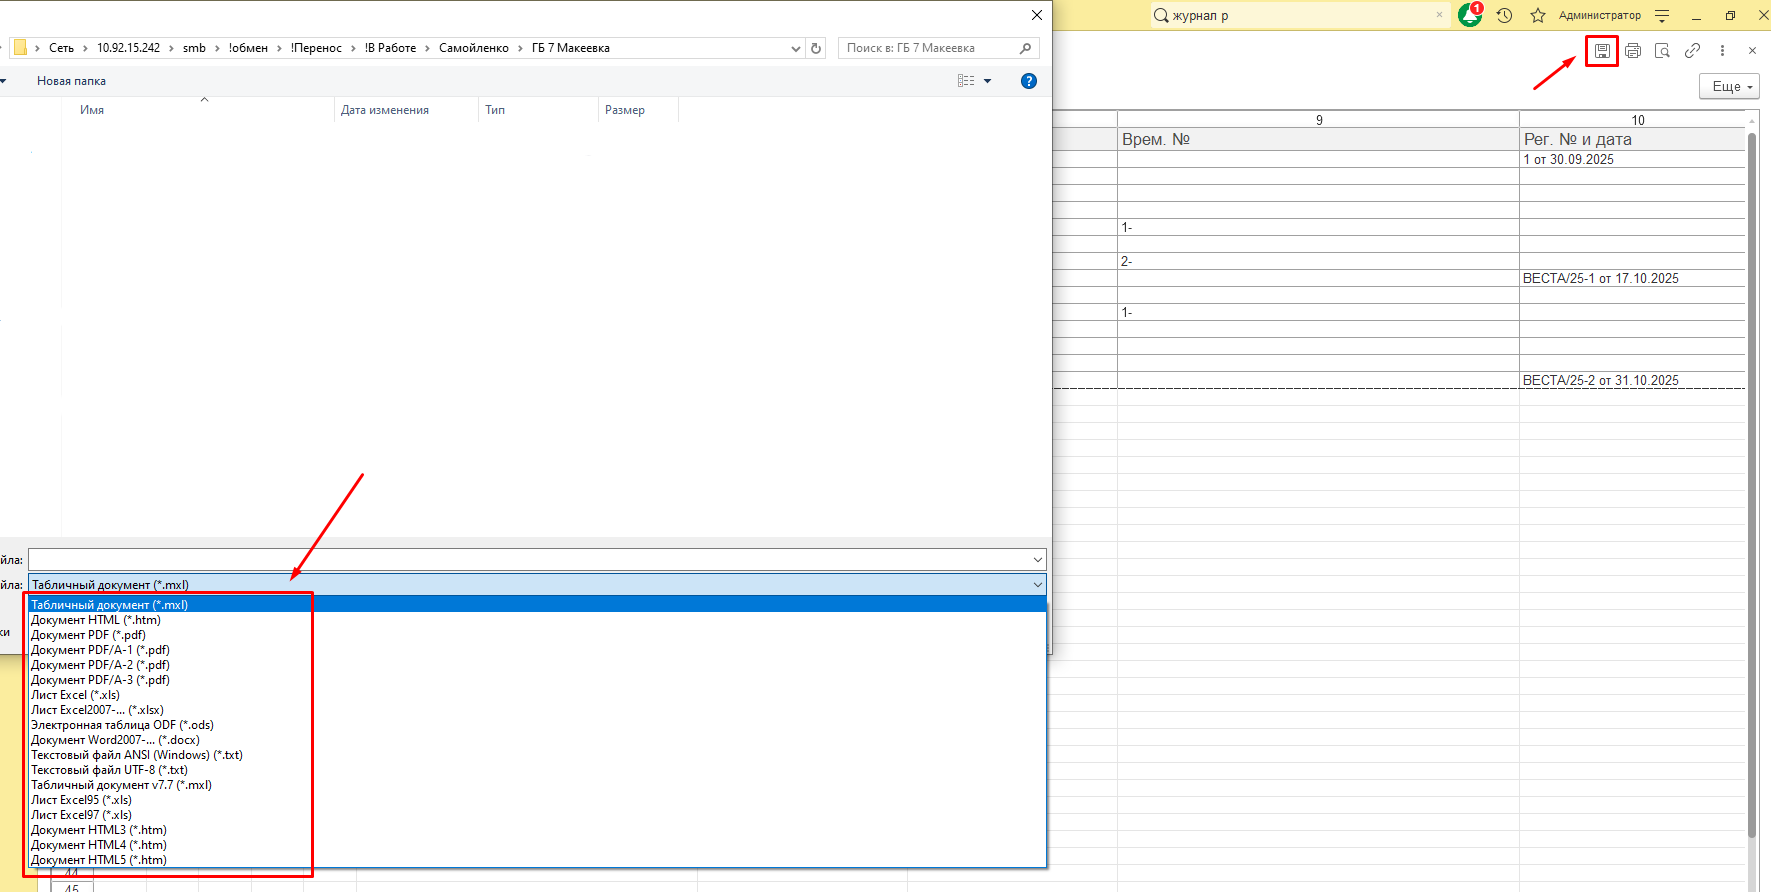The width and height of the screenshot is (1771, 892).
Task: Select 'Электронная таблица ODF (*.ods)' format
Action: [x=537, y=725]
